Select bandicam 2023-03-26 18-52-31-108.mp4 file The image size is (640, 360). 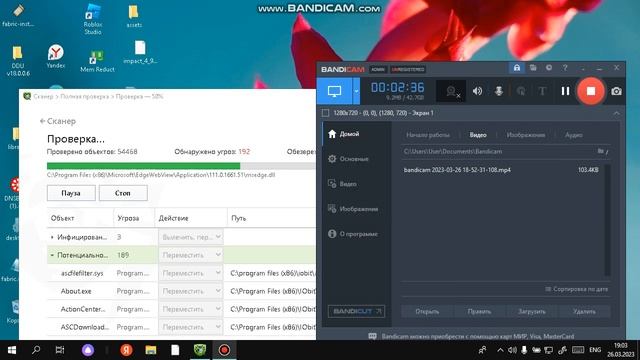point(501,170)
